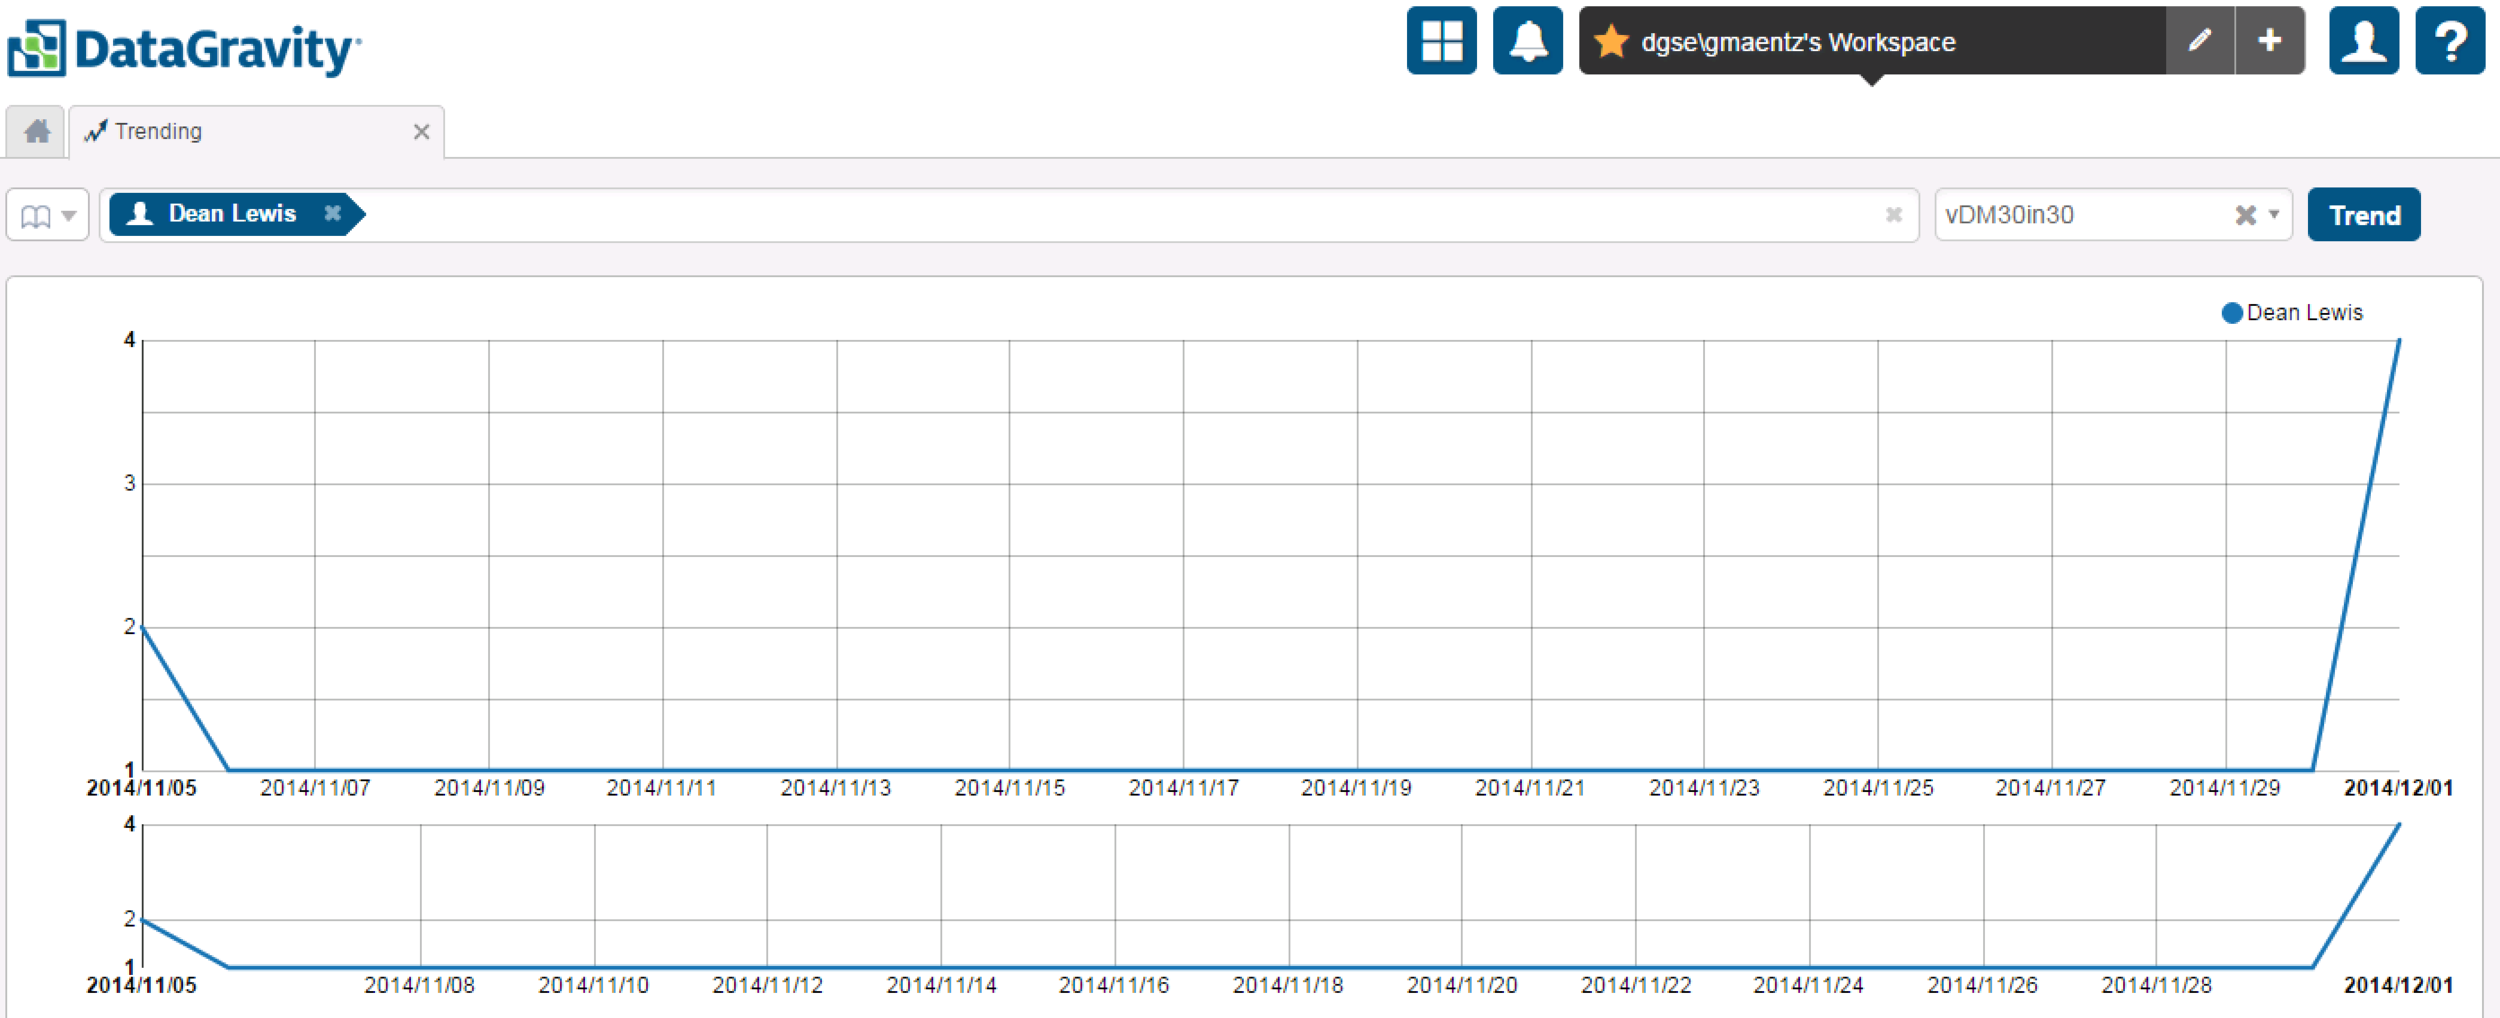
Task: Remove the Dean Lewis filter tag
Action: (x=332, y=213)
